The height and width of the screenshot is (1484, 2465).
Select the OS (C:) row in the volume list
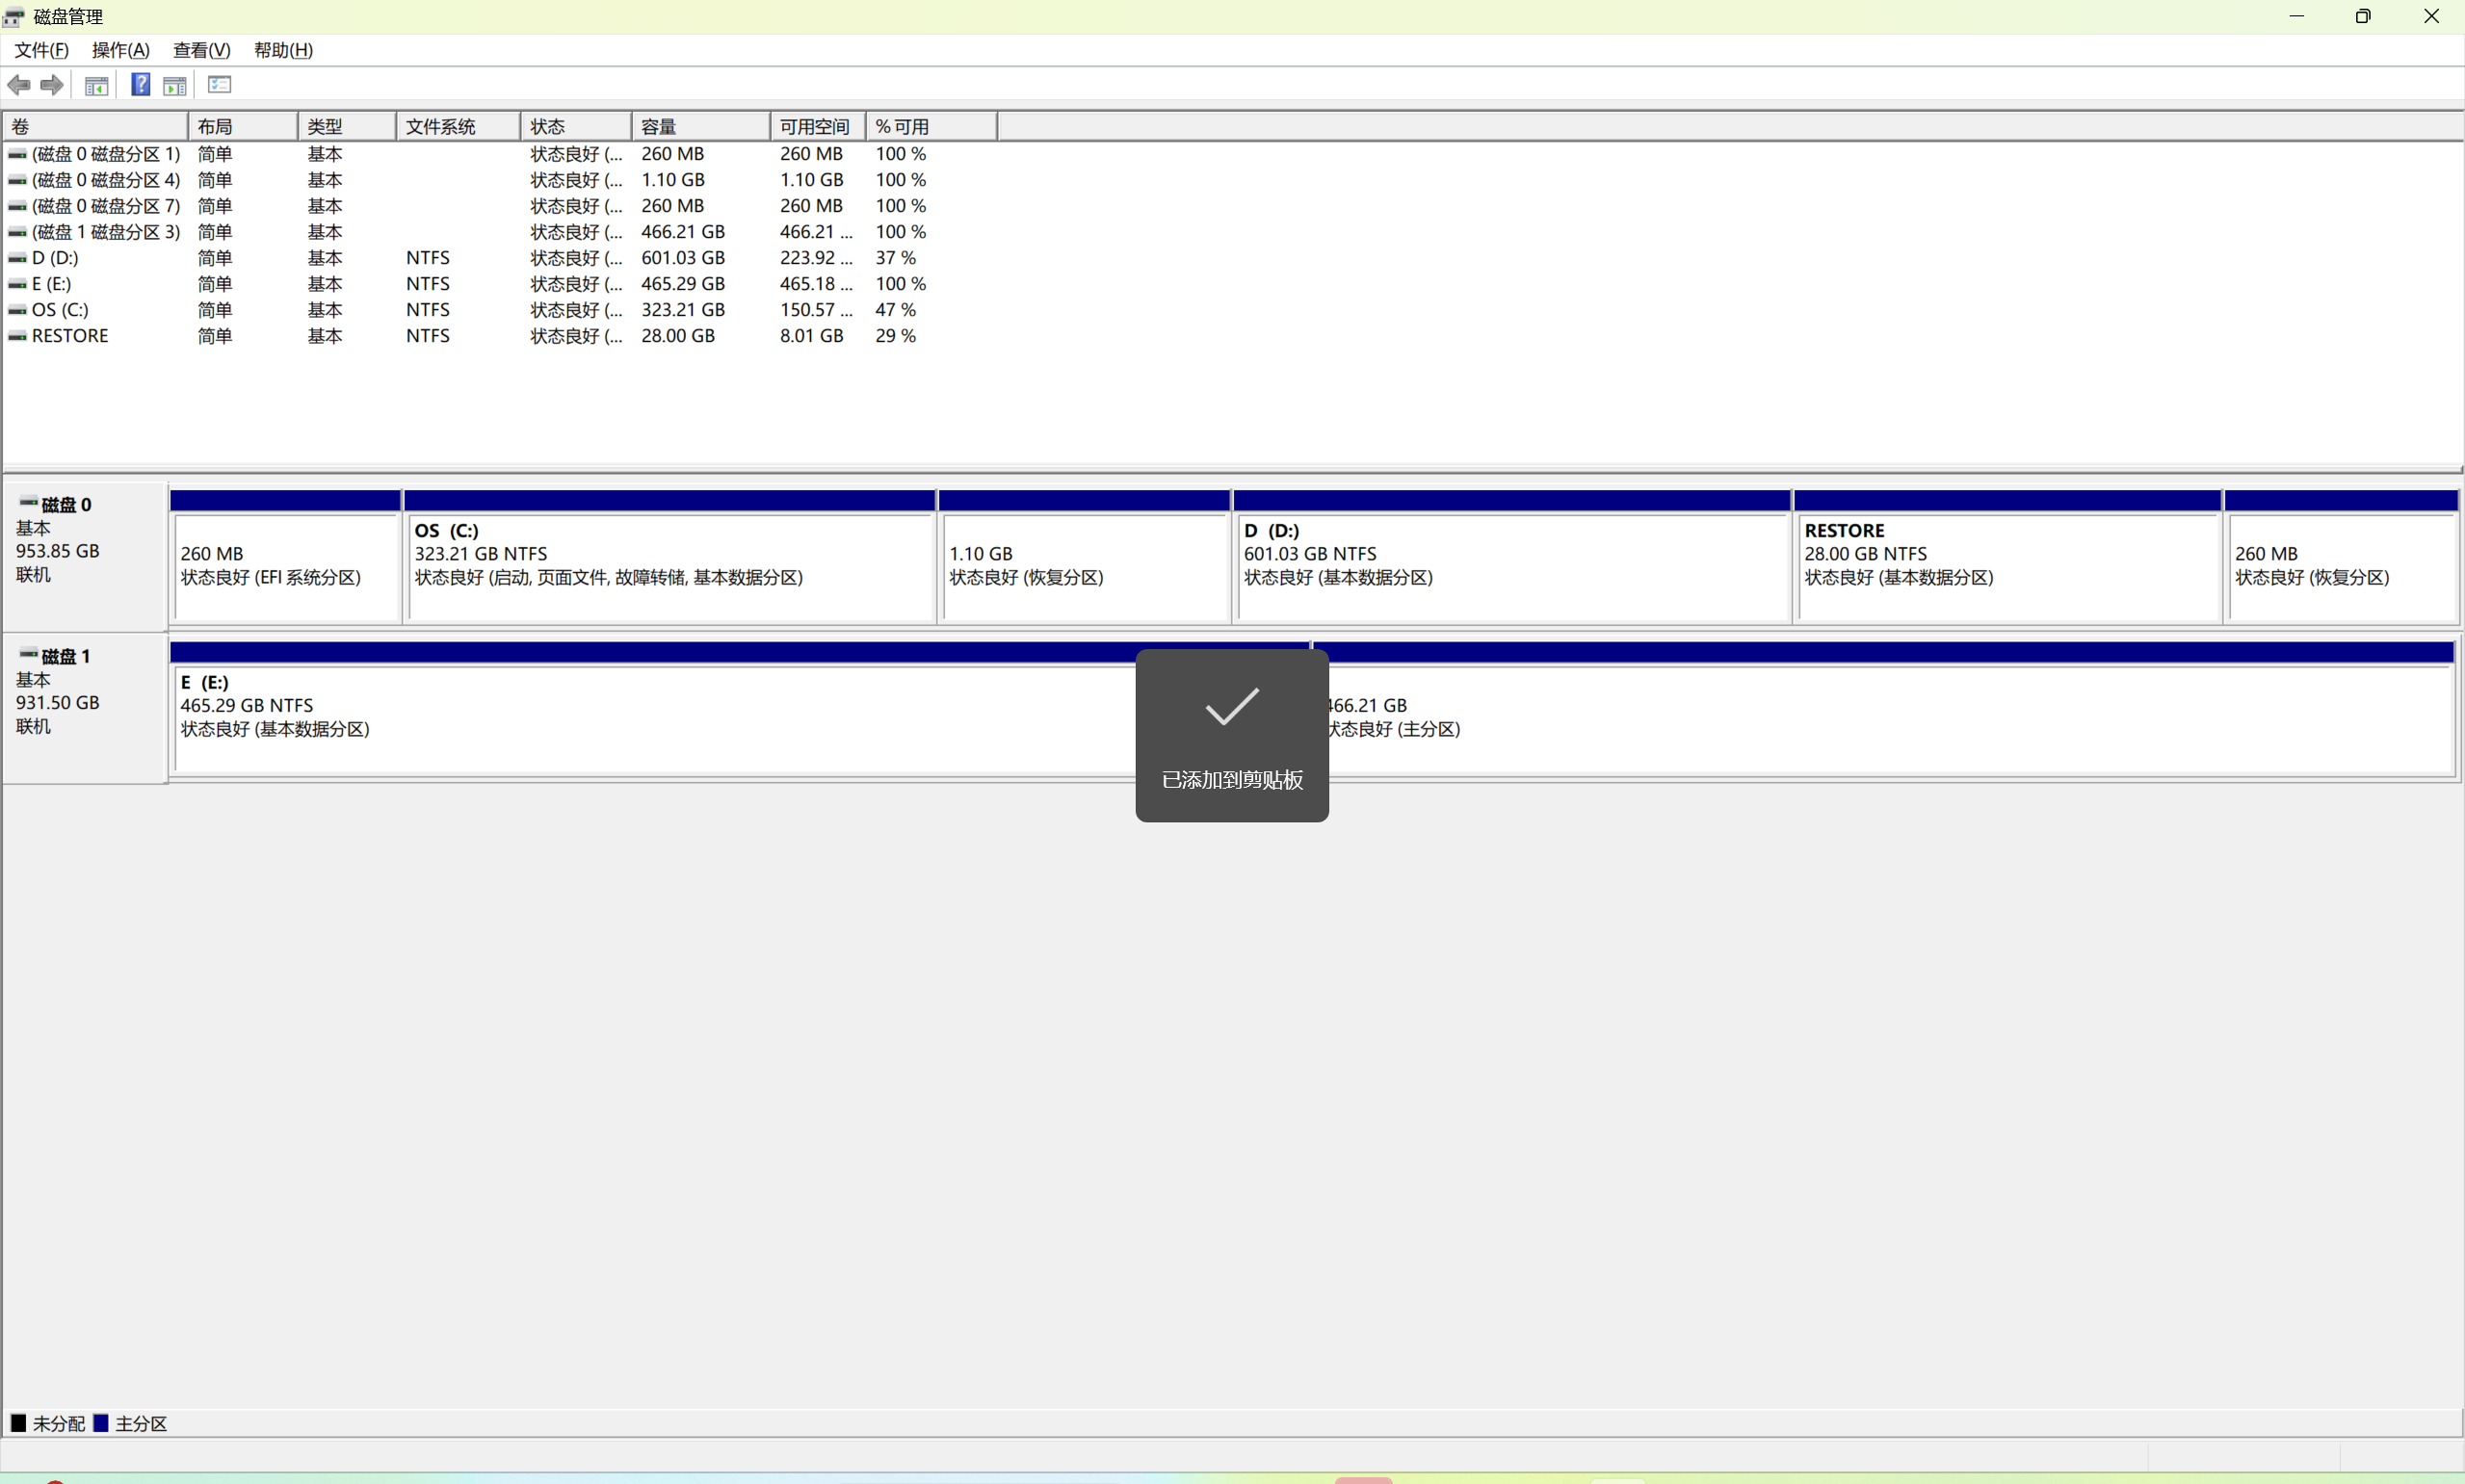60,310
